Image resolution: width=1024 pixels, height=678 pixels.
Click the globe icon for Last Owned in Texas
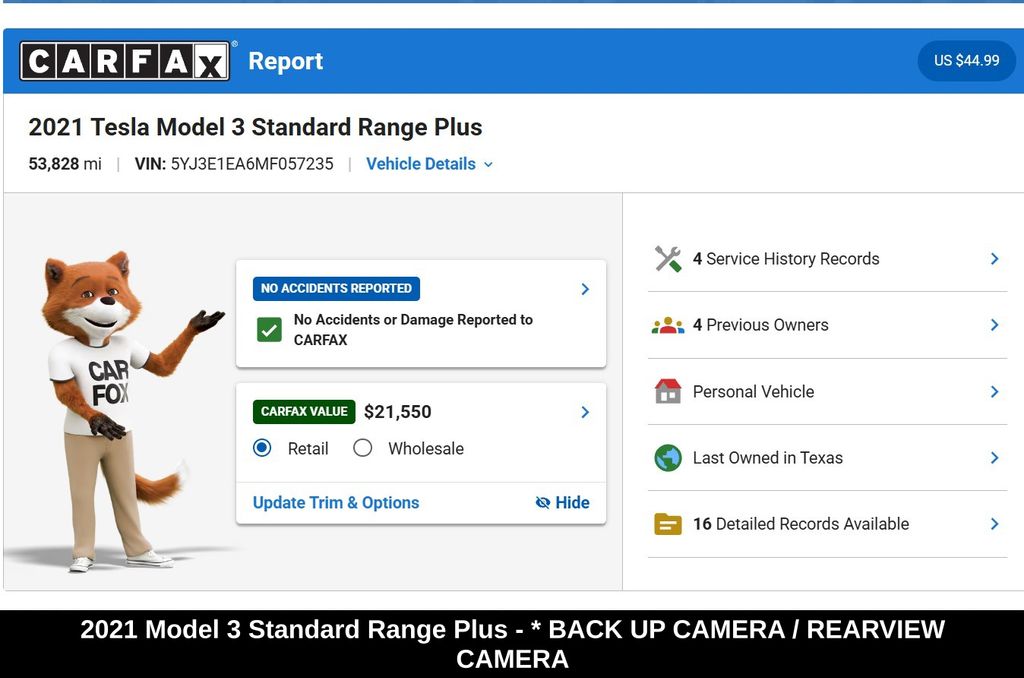667,458
